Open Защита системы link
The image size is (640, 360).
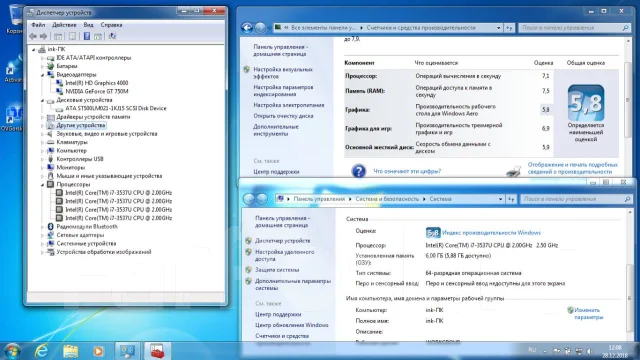point(277,270)
